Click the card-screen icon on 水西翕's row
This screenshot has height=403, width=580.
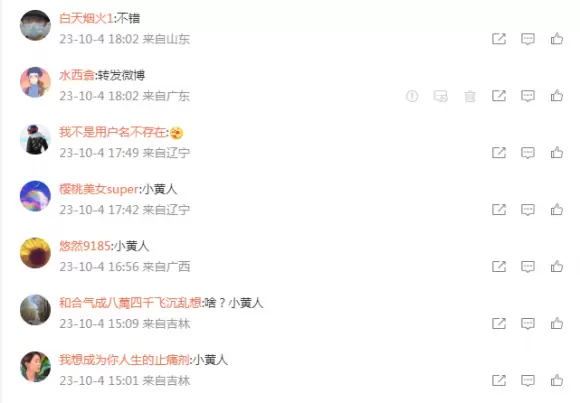[441, 96]
